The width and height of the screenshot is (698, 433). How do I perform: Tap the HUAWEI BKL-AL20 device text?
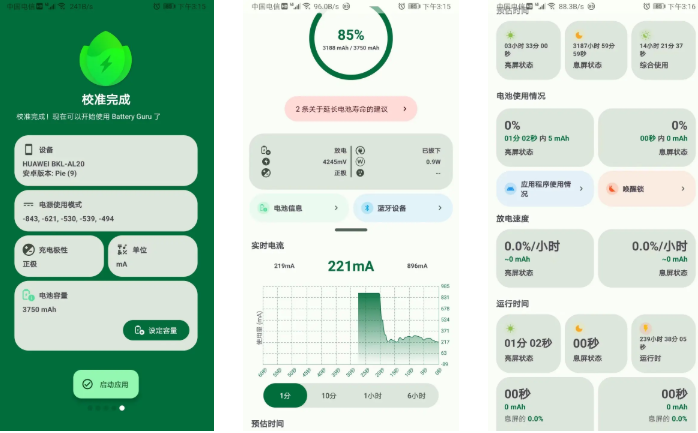point(53,163)
